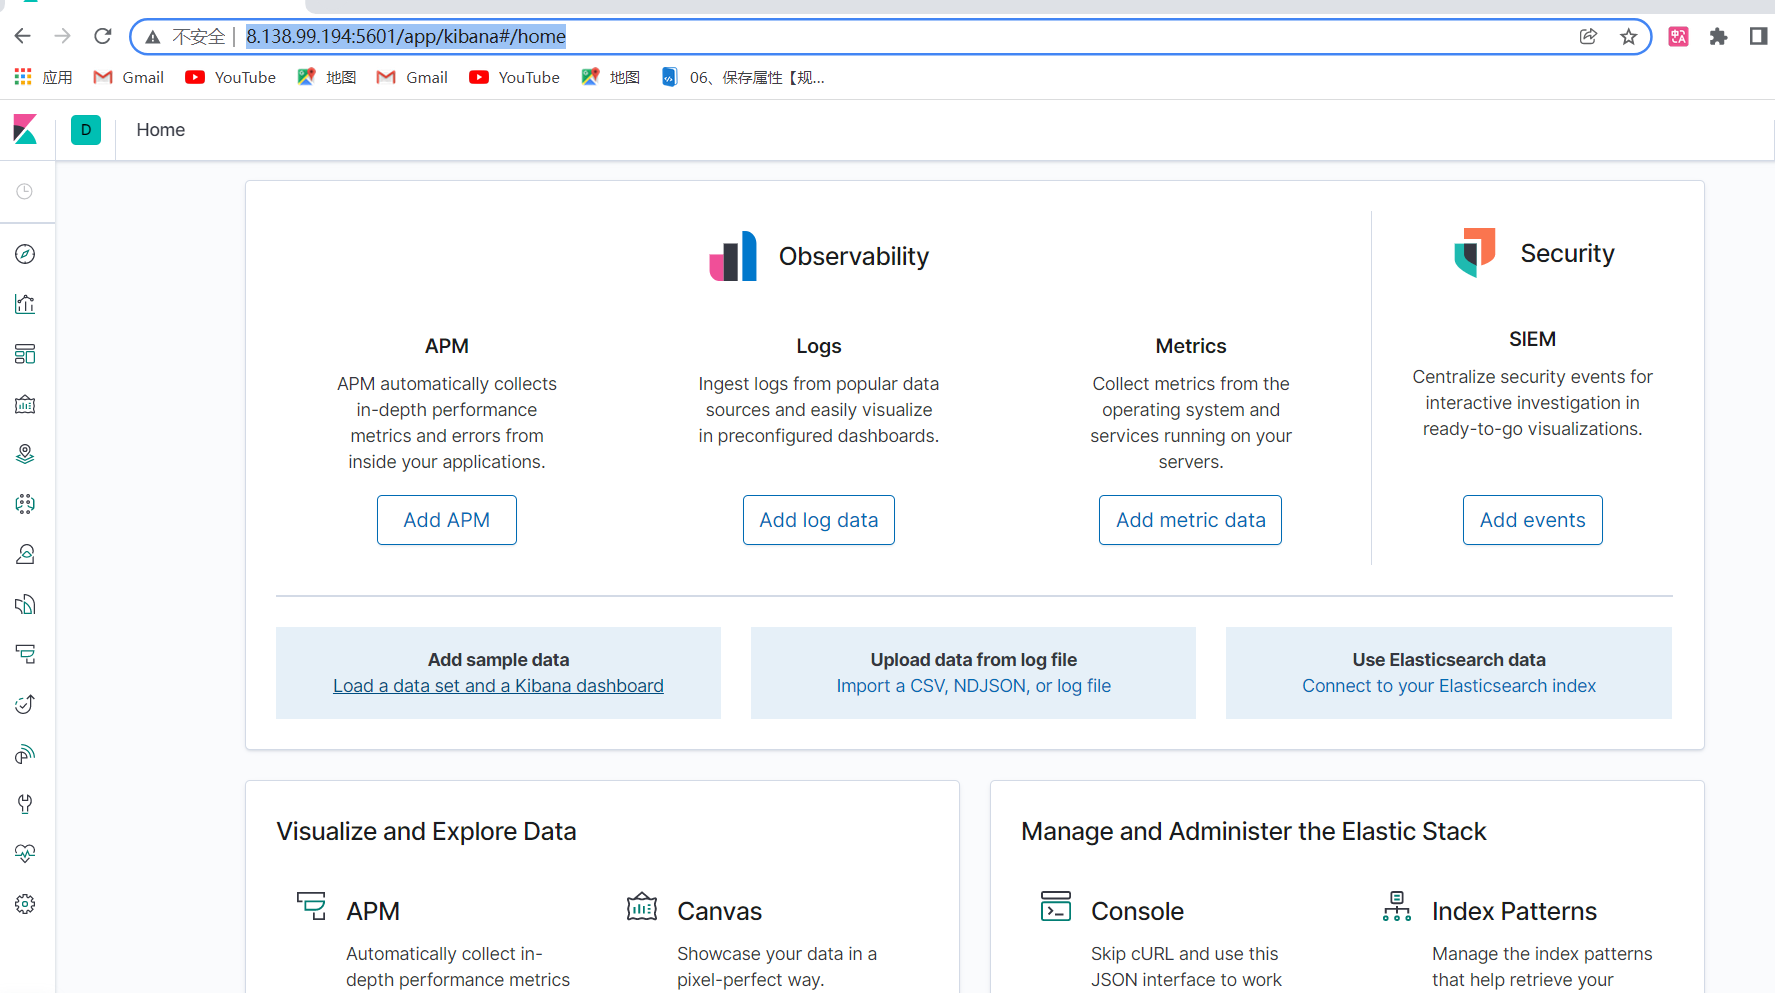Open Visualize chart icon in sidebar
Screen dimensions: 1775x993
click(25, 304)
